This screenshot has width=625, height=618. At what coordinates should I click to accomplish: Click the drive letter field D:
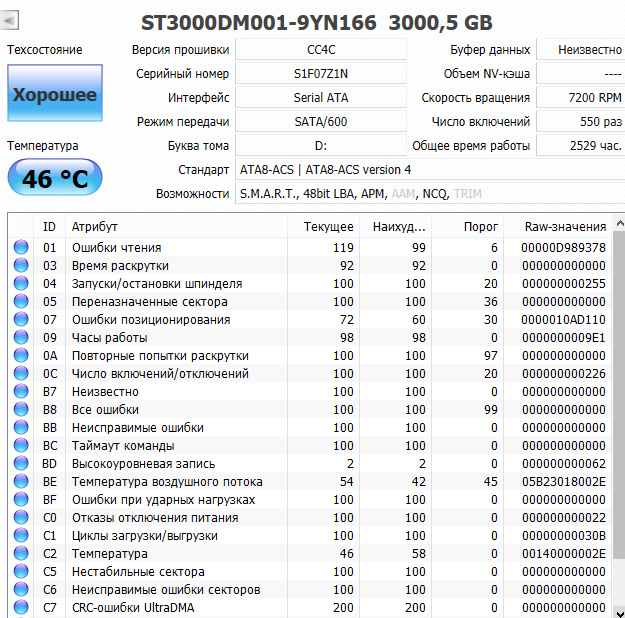321,145
